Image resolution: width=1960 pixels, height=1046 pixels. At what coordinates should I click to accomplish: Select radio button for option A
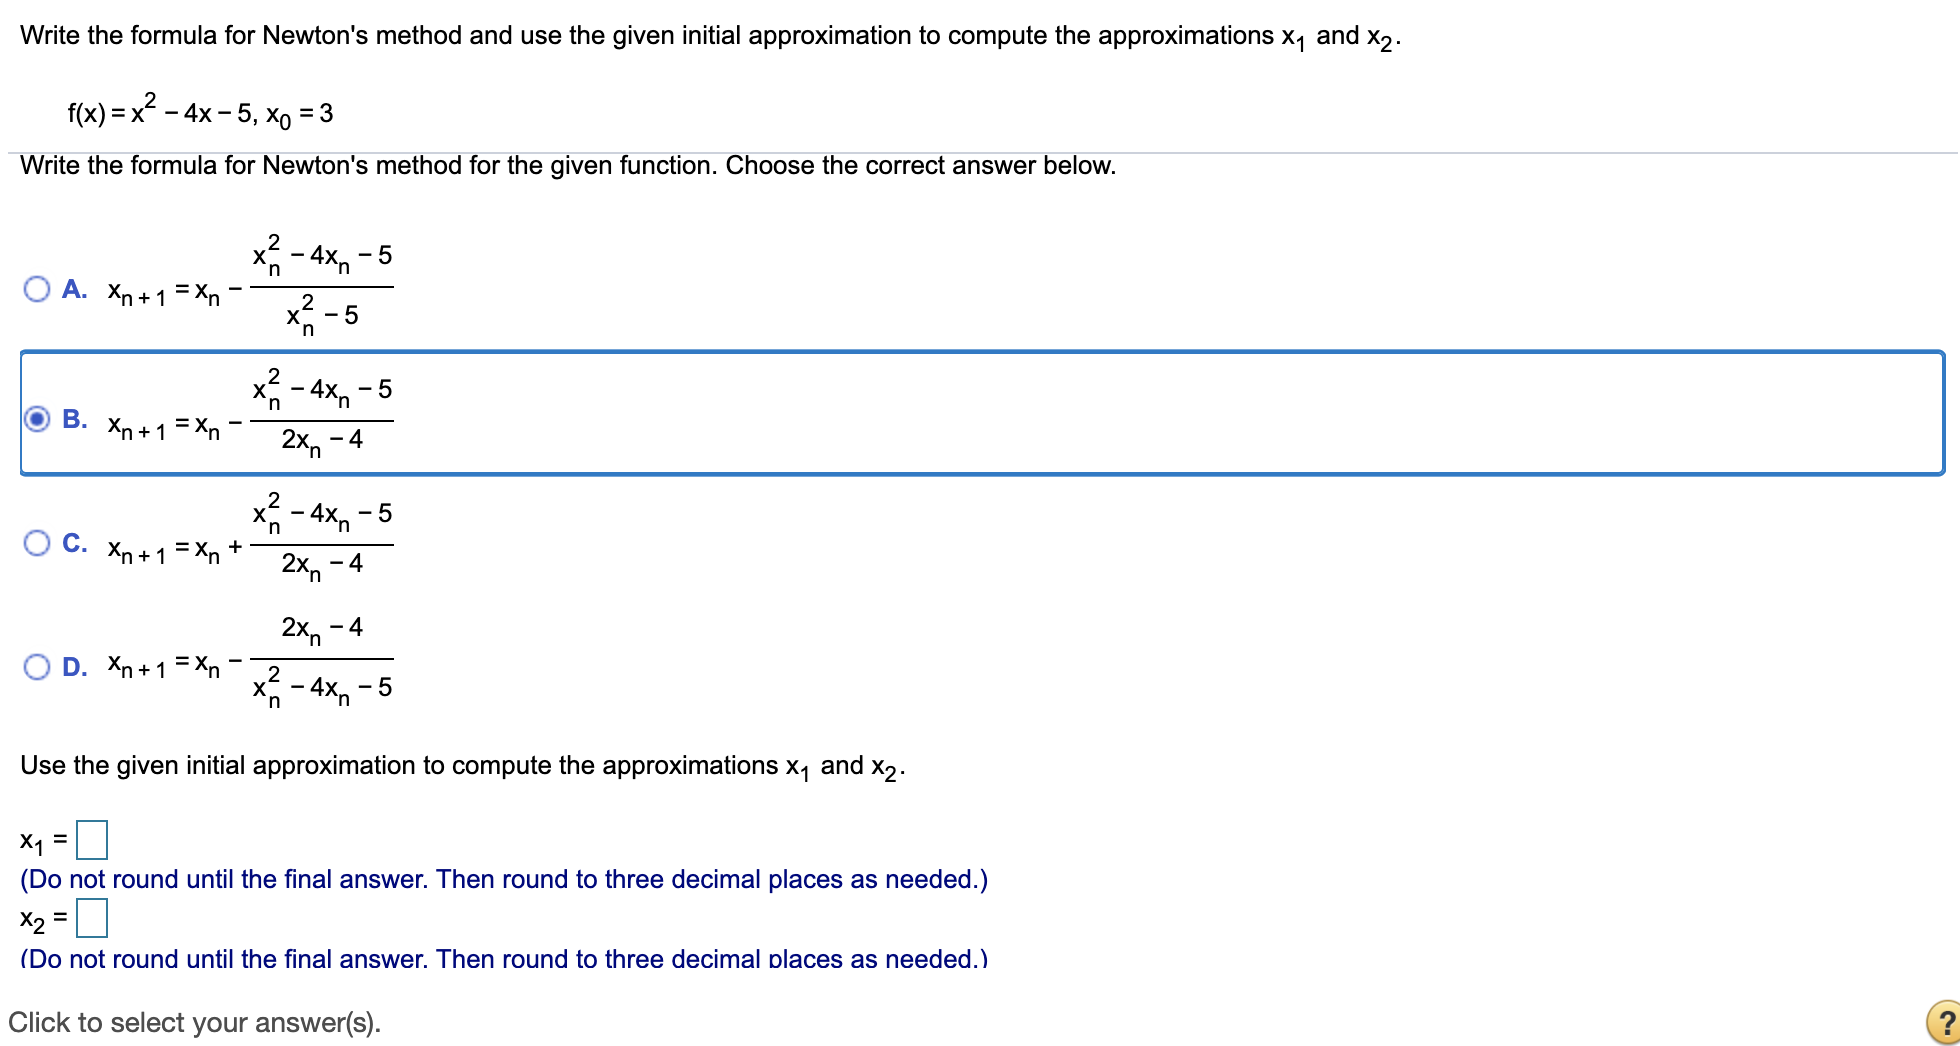[37, 289]
